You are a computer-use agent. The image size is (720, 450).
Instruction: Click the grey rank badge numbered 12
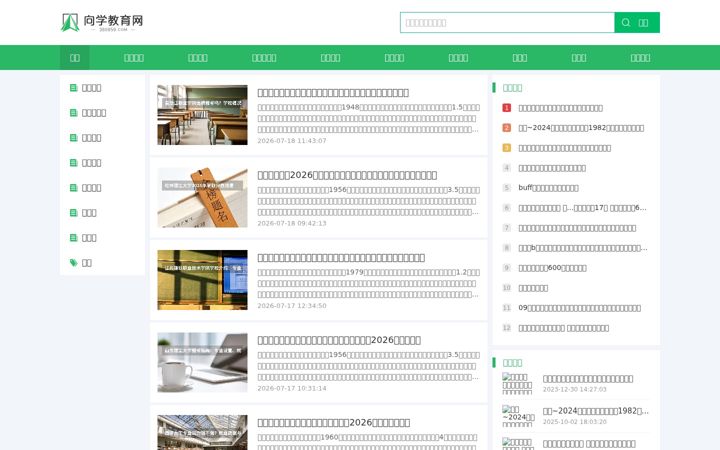point(506,328)
